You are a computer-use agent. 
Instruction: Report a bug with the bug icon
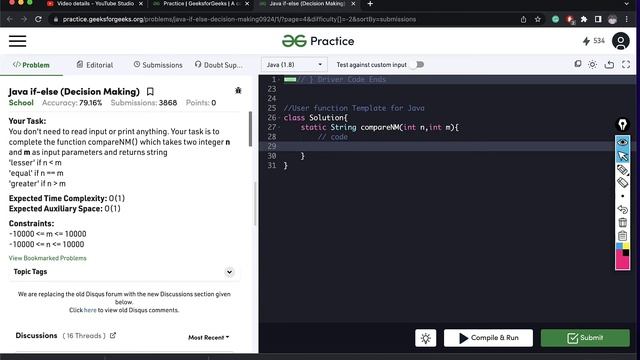[x=238, y=91]
